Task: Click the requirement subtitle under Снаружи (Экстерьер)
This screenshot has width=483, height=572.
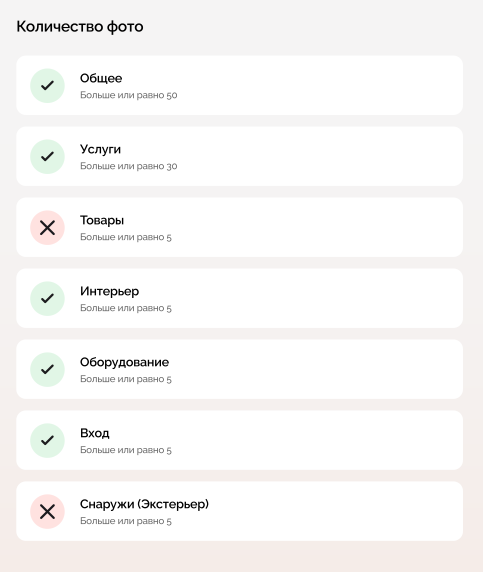Action: click(x=126, y=521)
